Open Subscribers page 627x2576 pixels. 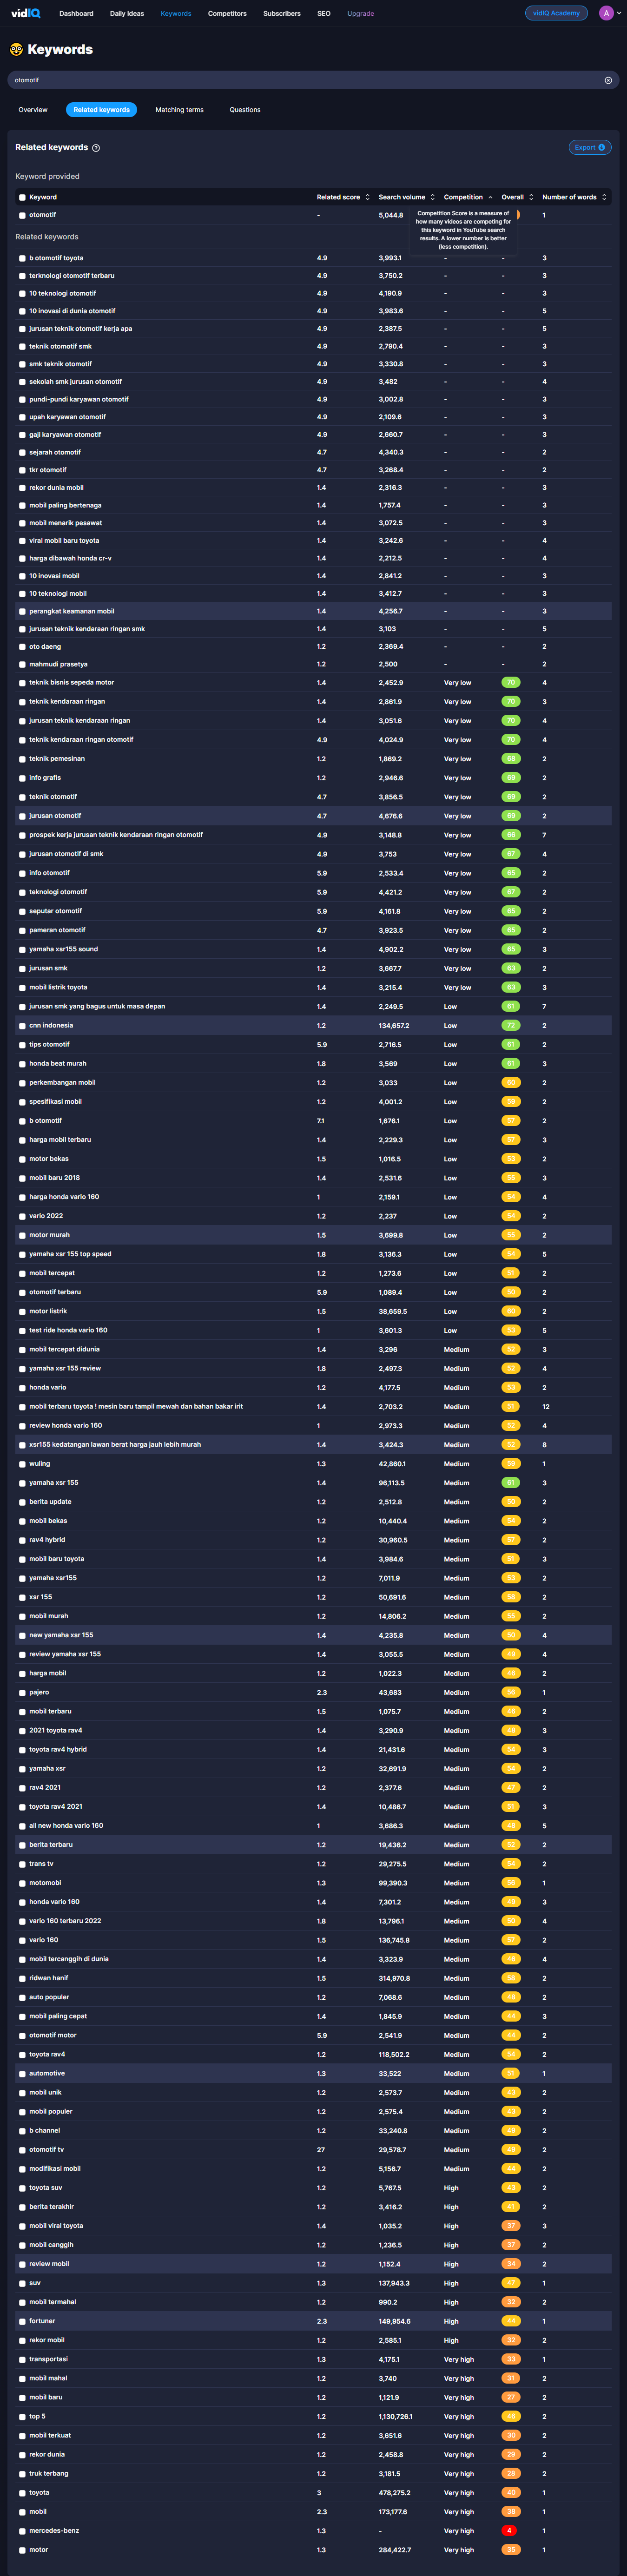click(282, 14)
